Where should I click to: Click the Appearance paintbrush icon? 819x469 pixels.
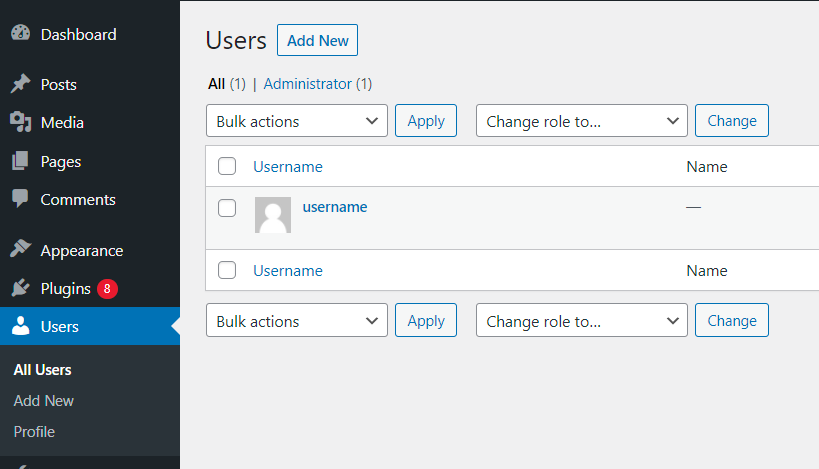[x=20, y=251]
